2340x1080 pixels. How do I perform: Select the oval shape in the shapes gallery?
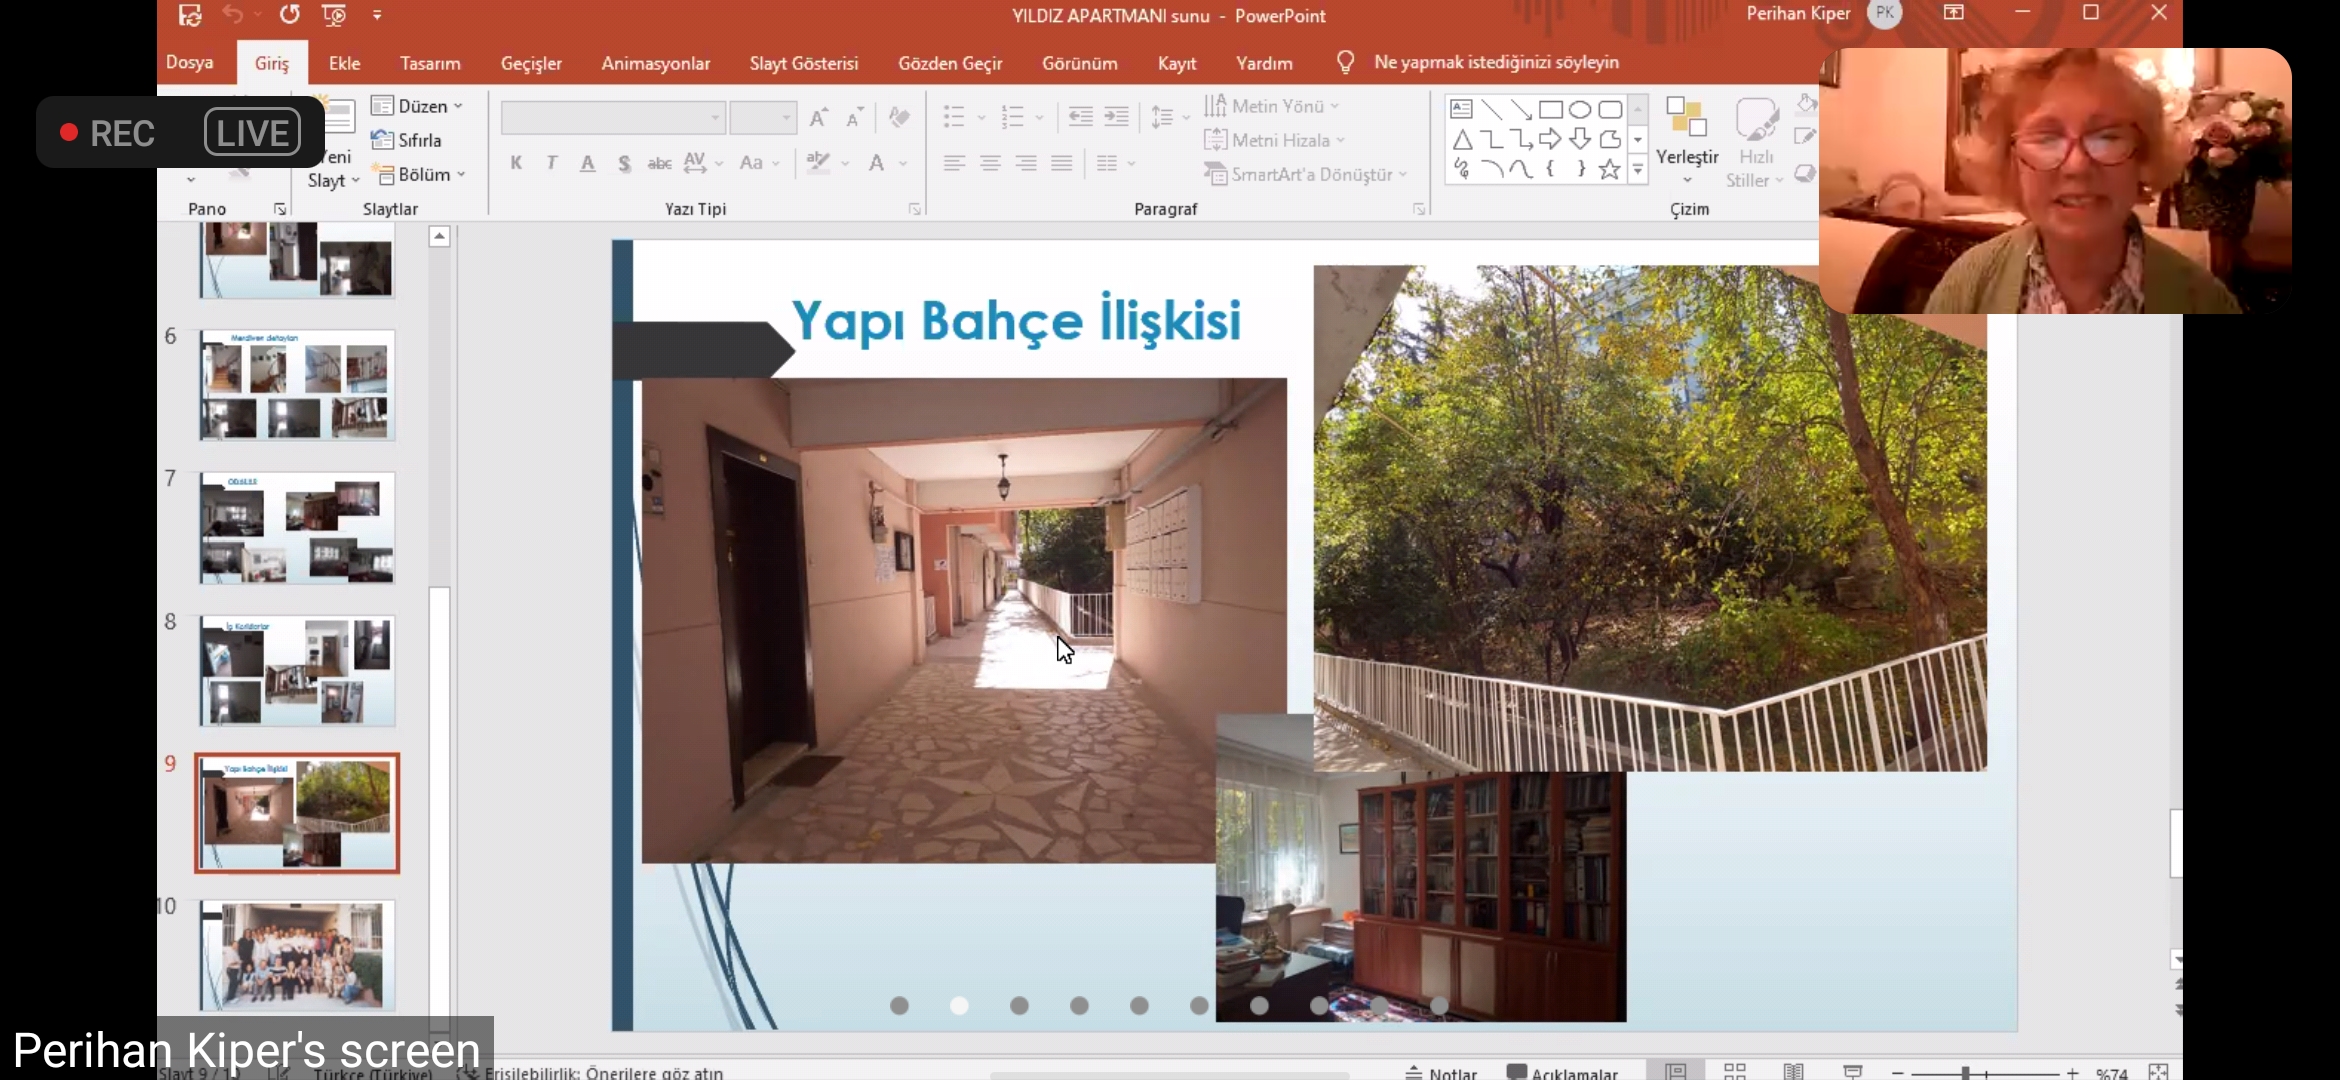coord(1580,110)
